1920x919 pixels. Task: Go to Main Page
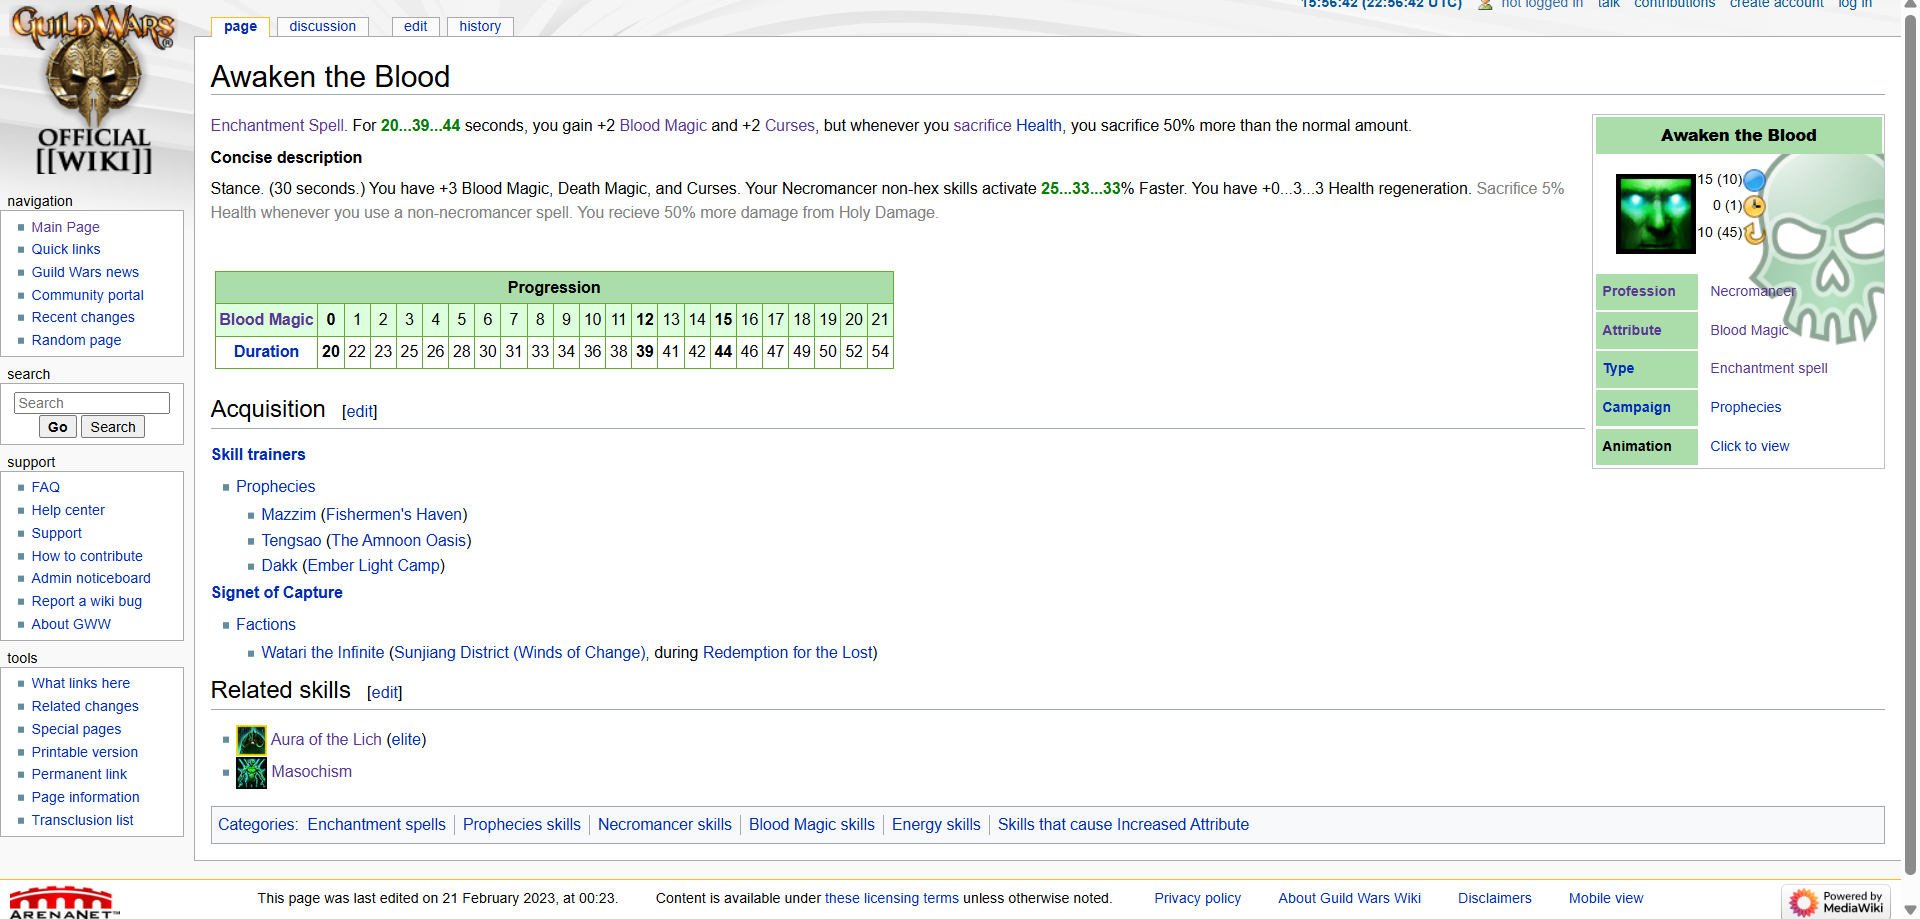[65, 227]
